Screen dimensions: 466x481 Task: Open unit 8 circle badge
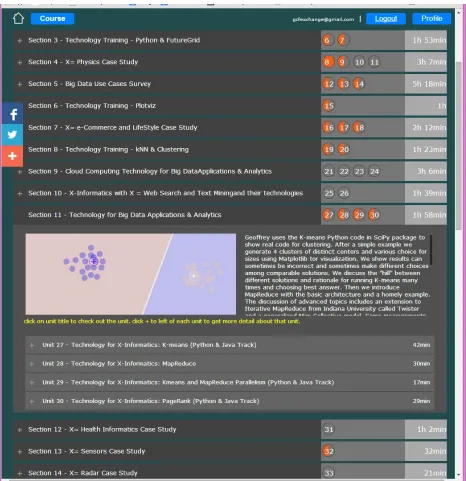coord(328,62)
